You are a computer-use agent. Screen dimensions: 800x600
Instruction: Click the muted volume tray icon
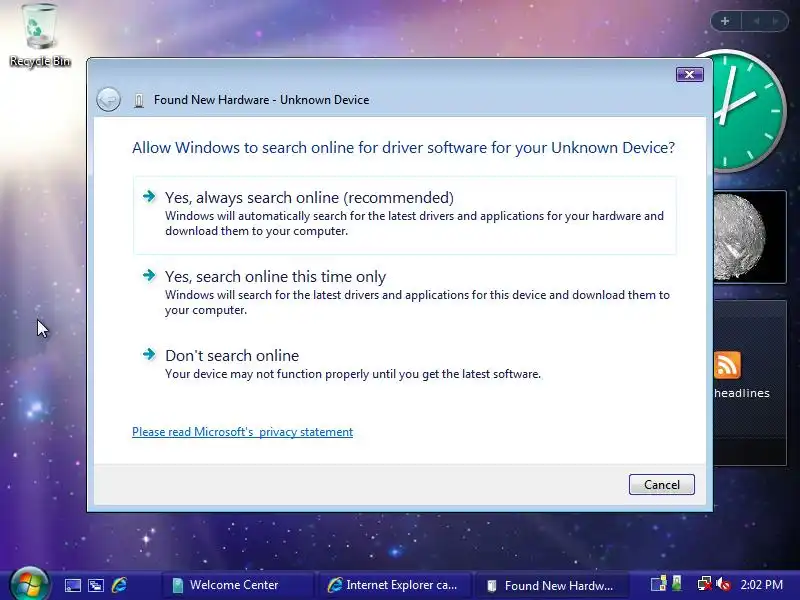click(723, 584)
